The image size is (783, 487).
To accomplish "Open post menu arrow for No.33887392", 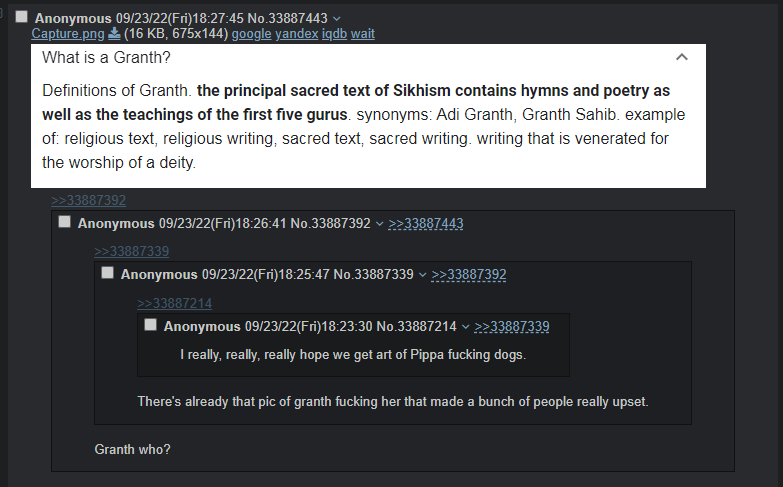I will [x=380, y=224].
